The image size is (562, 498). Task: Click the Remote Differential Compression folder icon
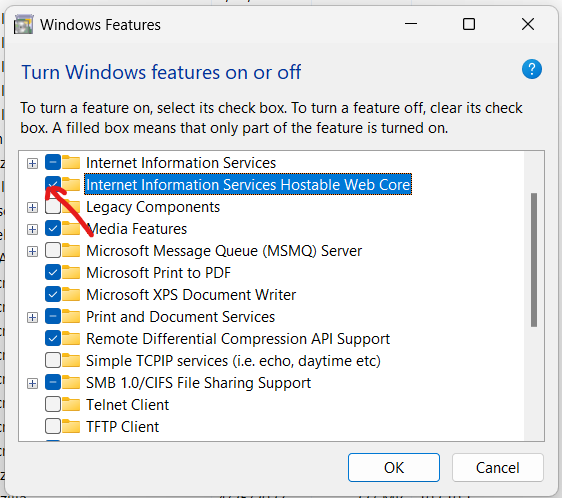tap(71, 338)
